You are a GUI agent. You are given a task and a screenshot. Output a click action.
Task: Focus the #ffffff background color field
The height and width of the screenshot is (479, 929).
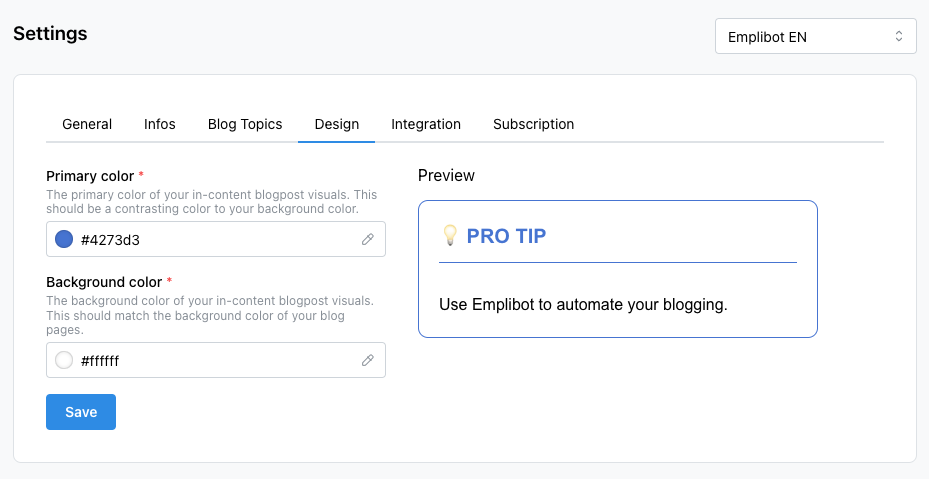[x=216, y=360]
